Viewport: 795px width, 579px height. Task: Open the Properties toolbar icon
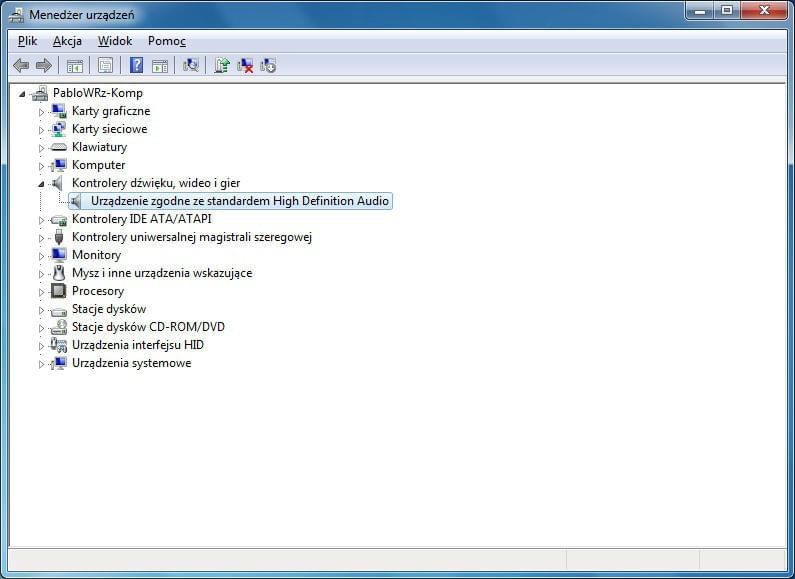coord(105,65)
